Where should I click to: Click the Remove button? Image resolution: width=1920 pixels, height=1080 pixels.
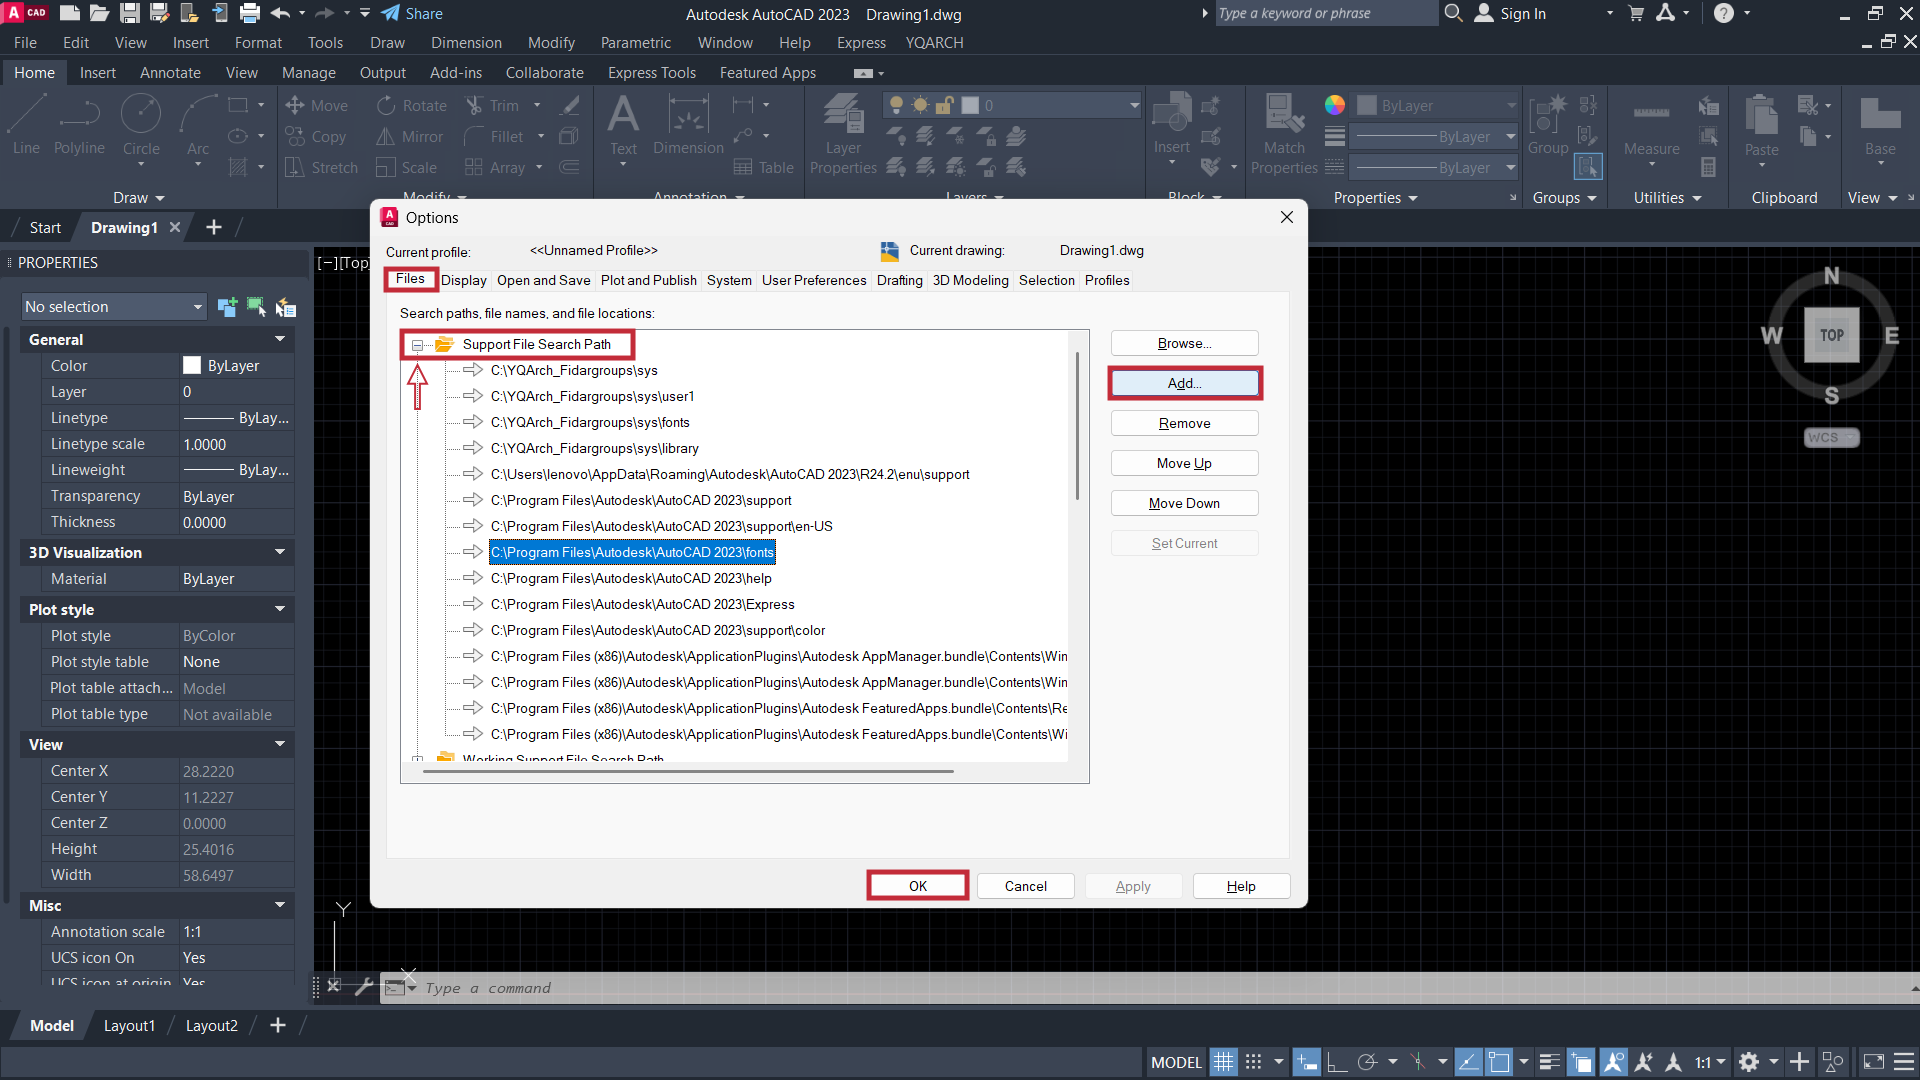tap(1184, 423)
